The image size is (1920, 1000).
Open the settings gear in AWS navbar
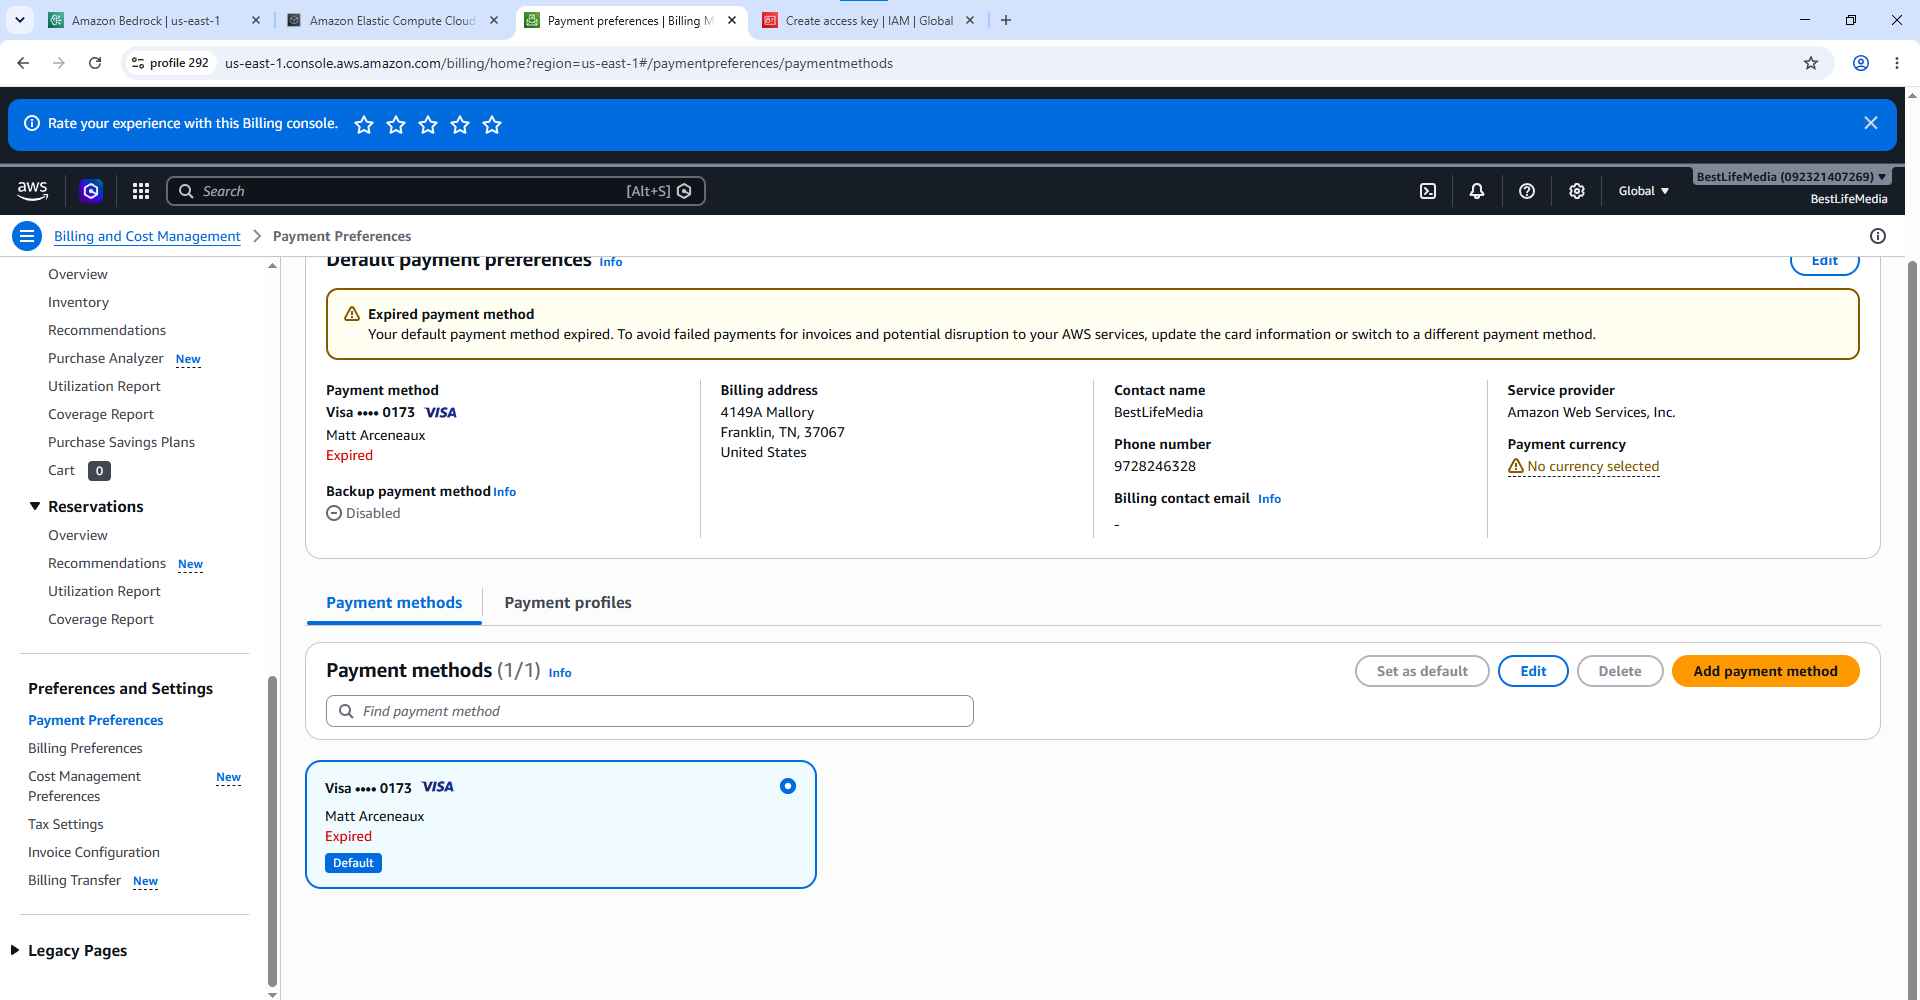(1577, 191)
